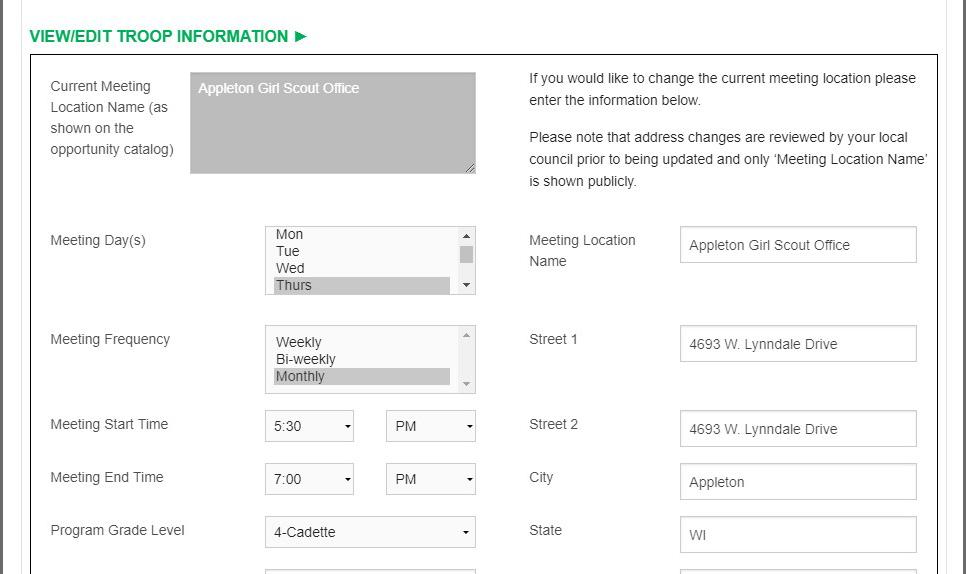Click the Street 2 input field
966x574 pixels.
point(798,429)
